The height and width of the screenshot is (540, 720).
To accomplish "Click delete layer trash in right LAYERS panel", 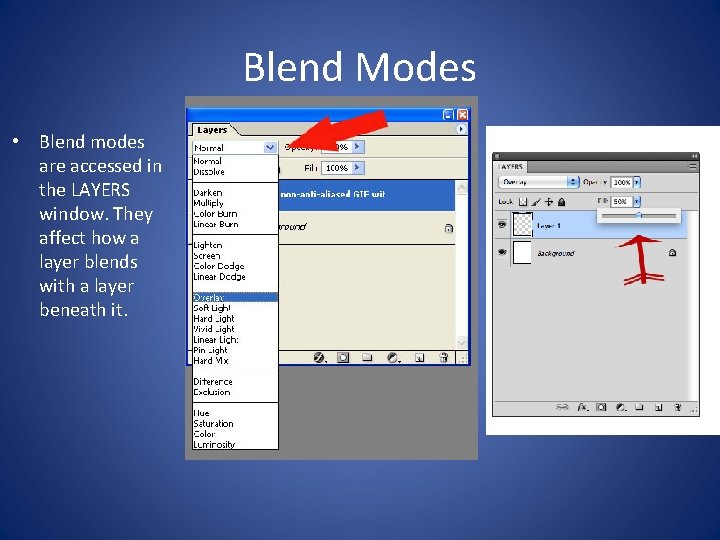I will [677, 407].
